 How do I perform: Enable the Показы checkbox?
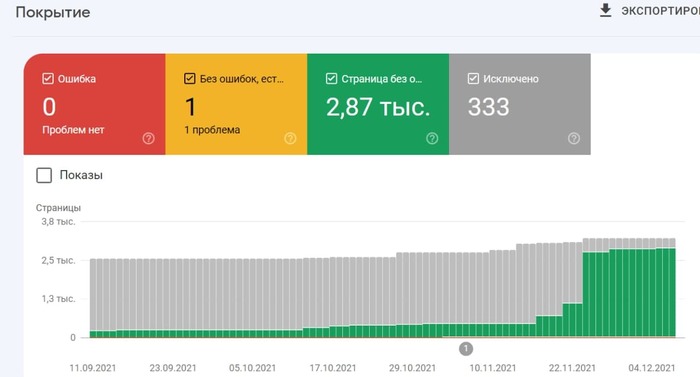coord(44,175)
